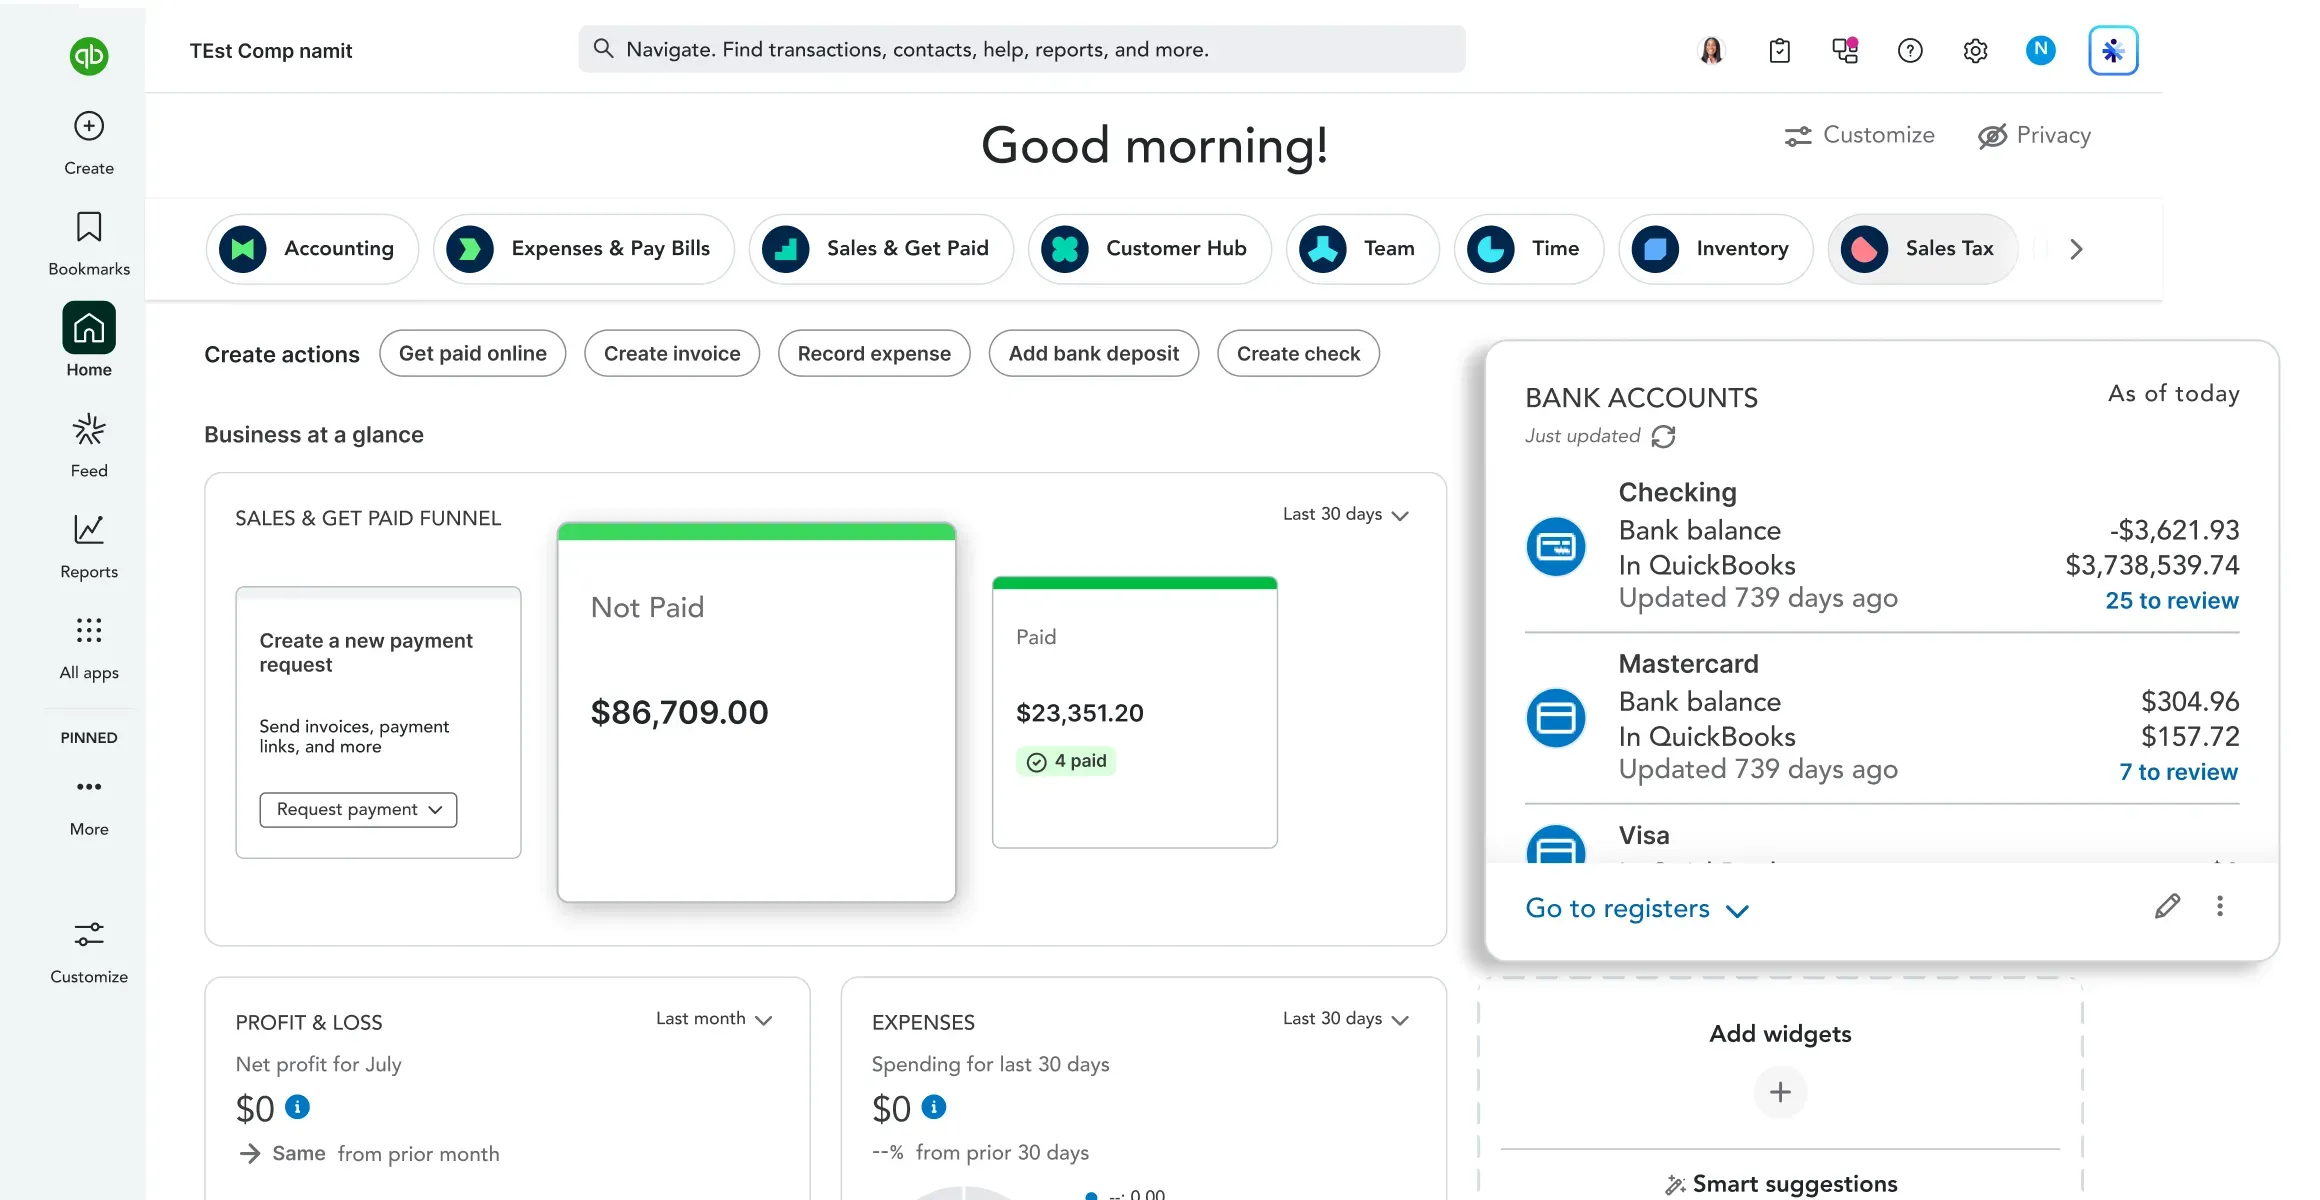This screenshot has width=2320, height=1200.
Task: Switch to the Sales Tax tab
Action: [1922, 249]
